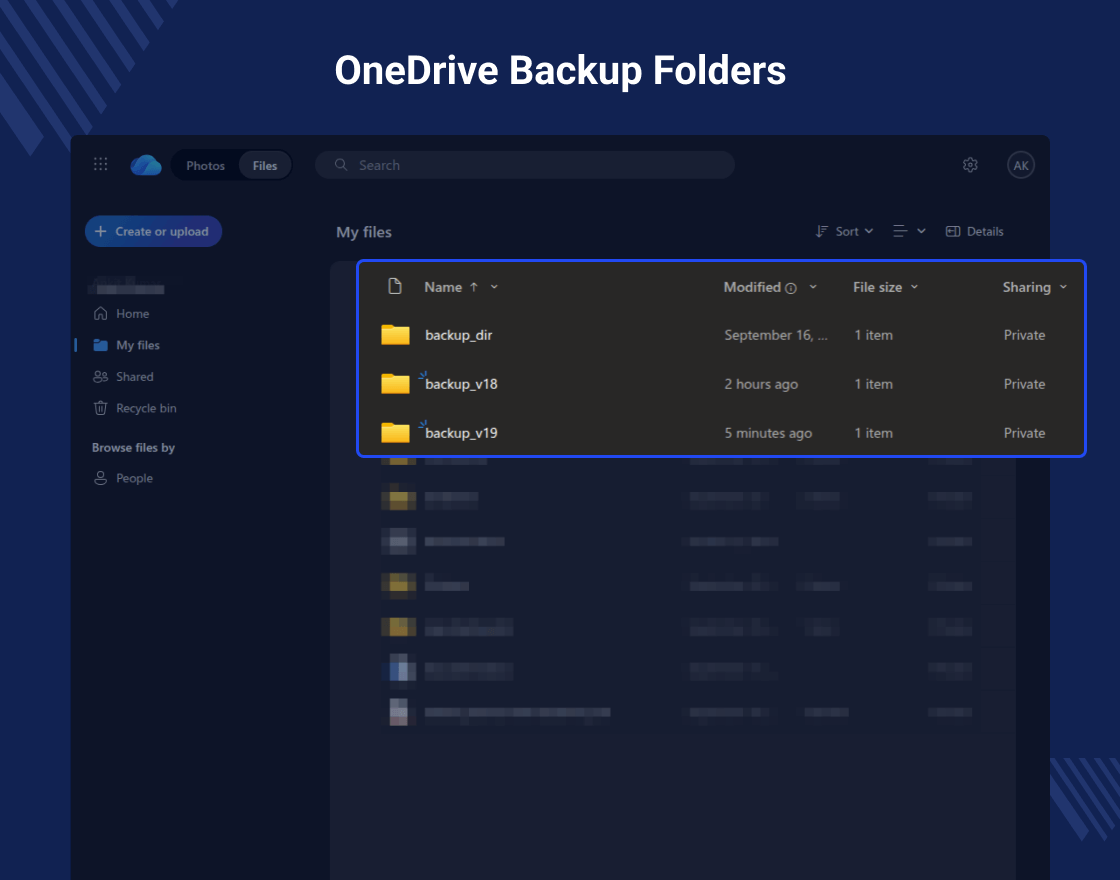Expand the Modified column chevron
The width and height of the screenshot is (1120, 880).
click(x=813, y=287)
